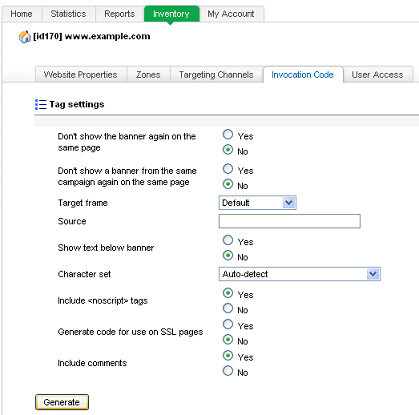Click the Tag settings list icon
Image resolution: width=419 pixels, height=415 pixels.
[41, 104]
